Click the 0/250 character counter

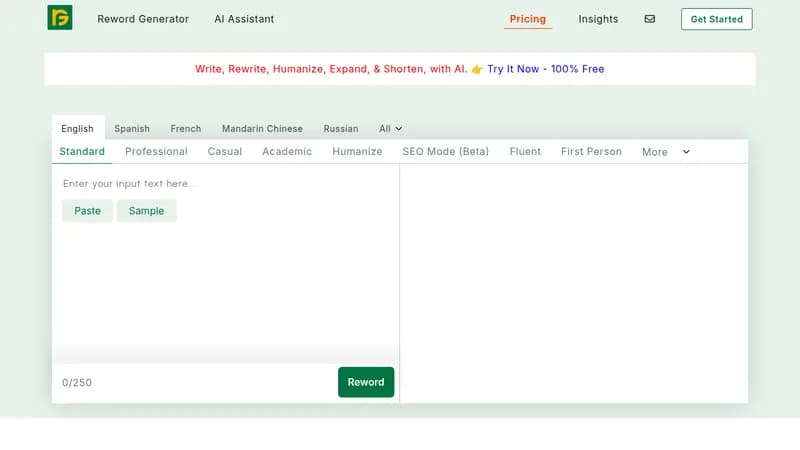[77, 383]
